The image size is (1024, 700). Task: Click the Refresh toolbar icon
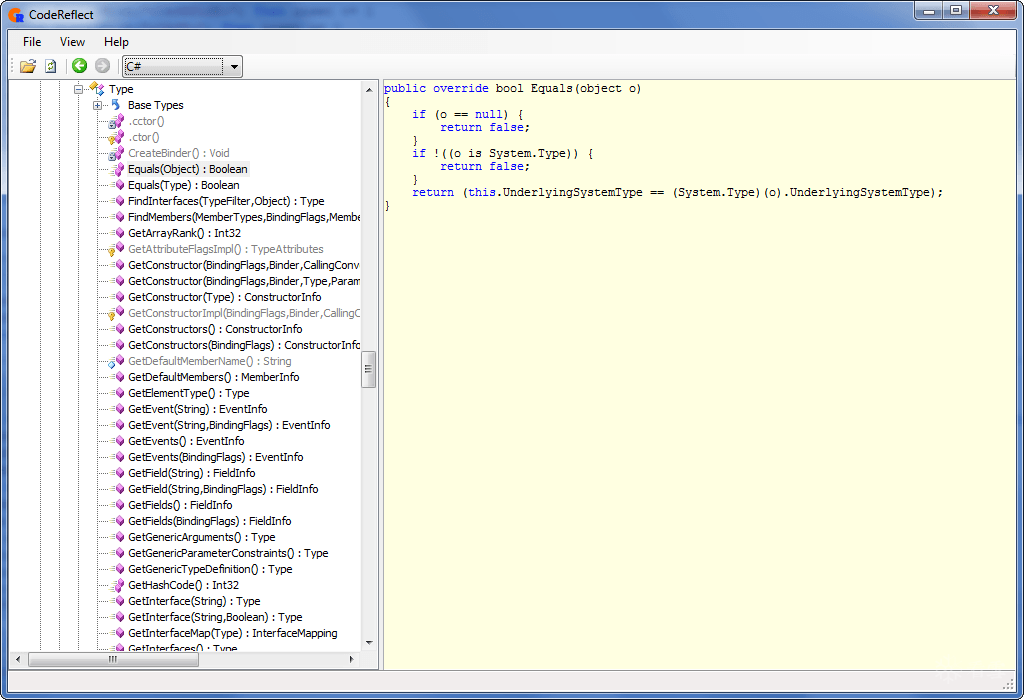tap(50, 66)
